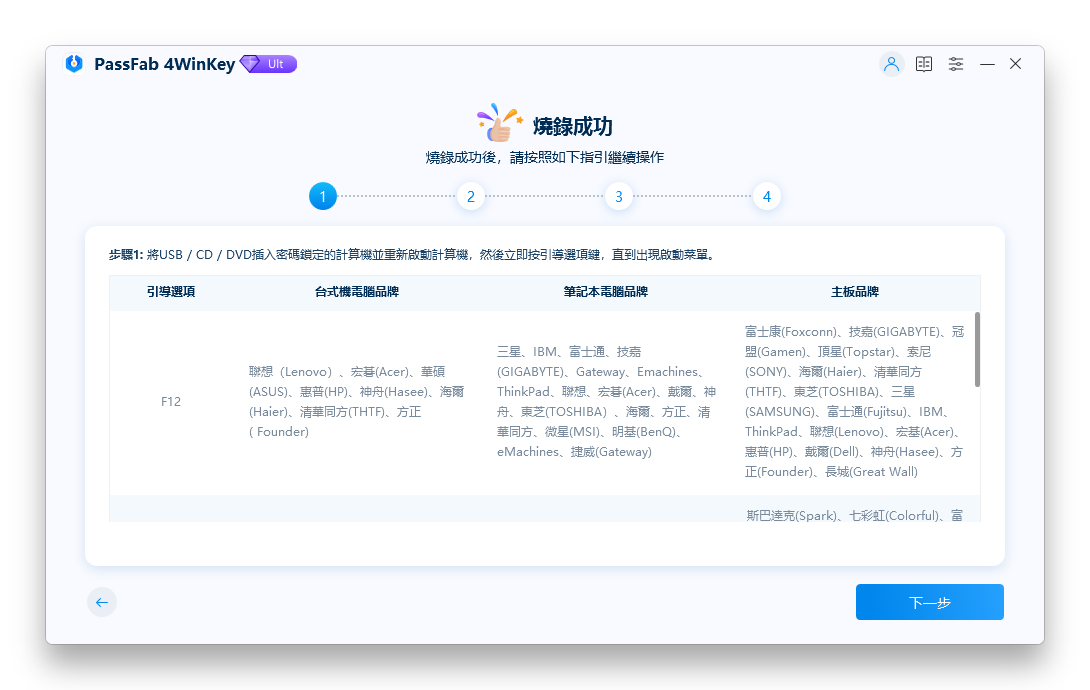The width and height of the screenshot is (1090, 690).
Task: Close the PassFab 4WinKey window
Action: (x=1015, y=64)
